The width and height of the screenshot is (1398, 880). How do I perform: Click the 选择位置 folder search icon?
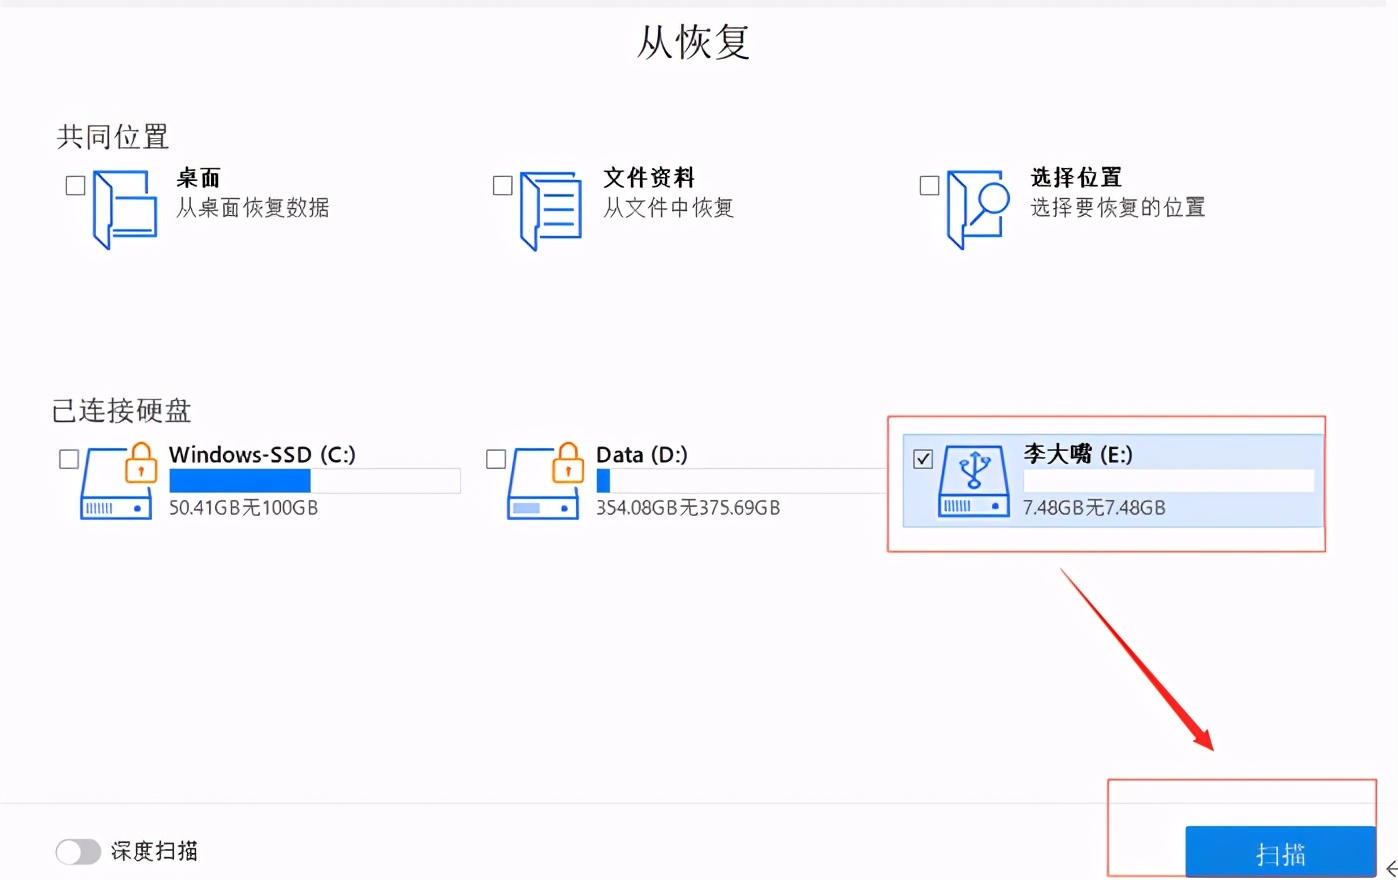point(978,209)
